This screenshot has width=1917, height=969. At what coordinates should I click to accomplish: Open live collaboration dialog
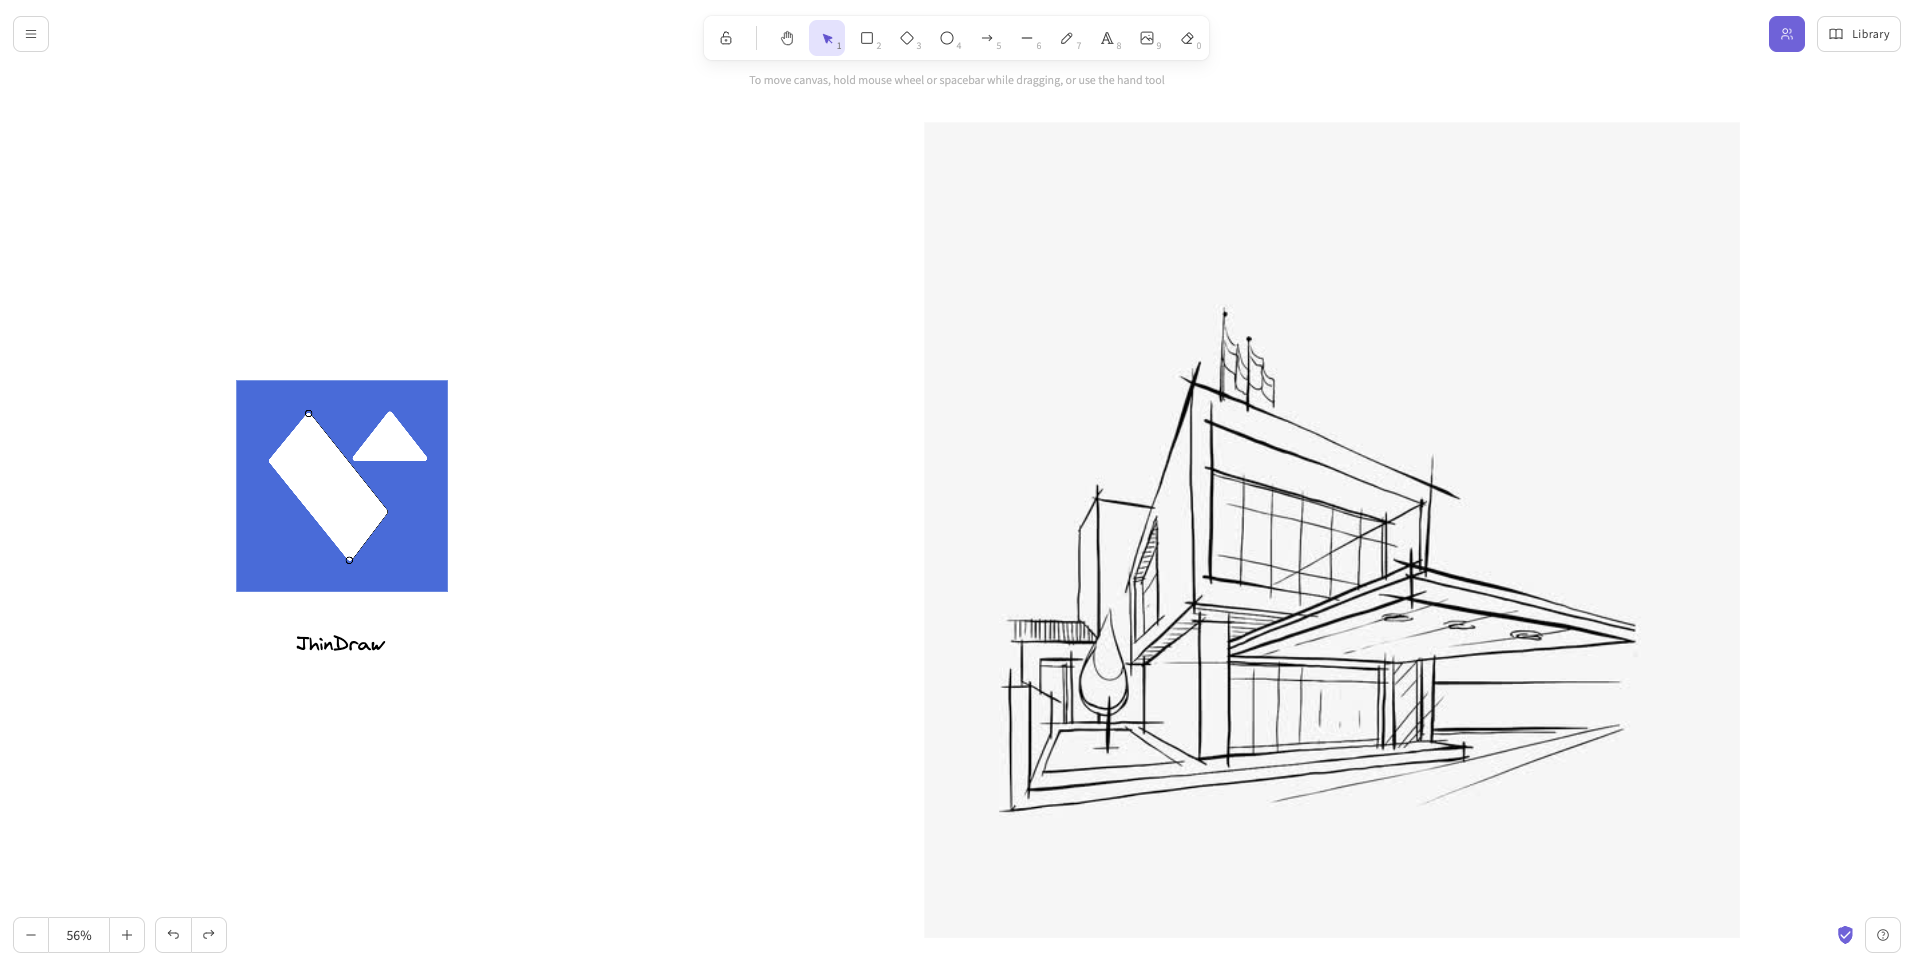[1786, 34]
